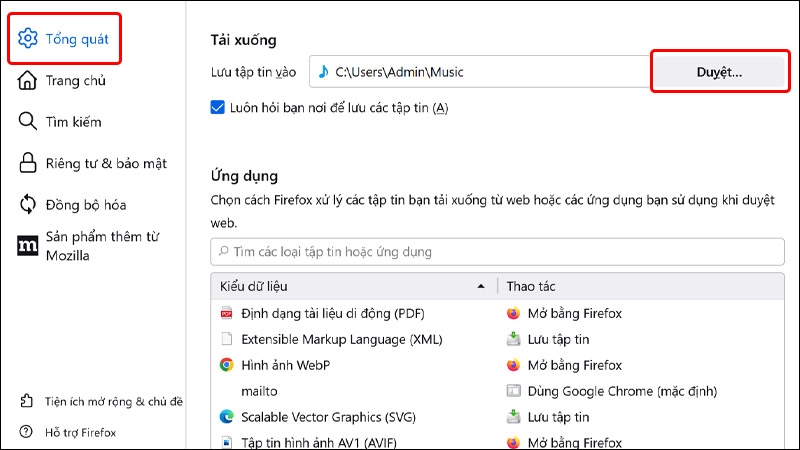Open XML action dropdown: Lưu tập tin
800x450 pixels.
[x=559, y=339]
